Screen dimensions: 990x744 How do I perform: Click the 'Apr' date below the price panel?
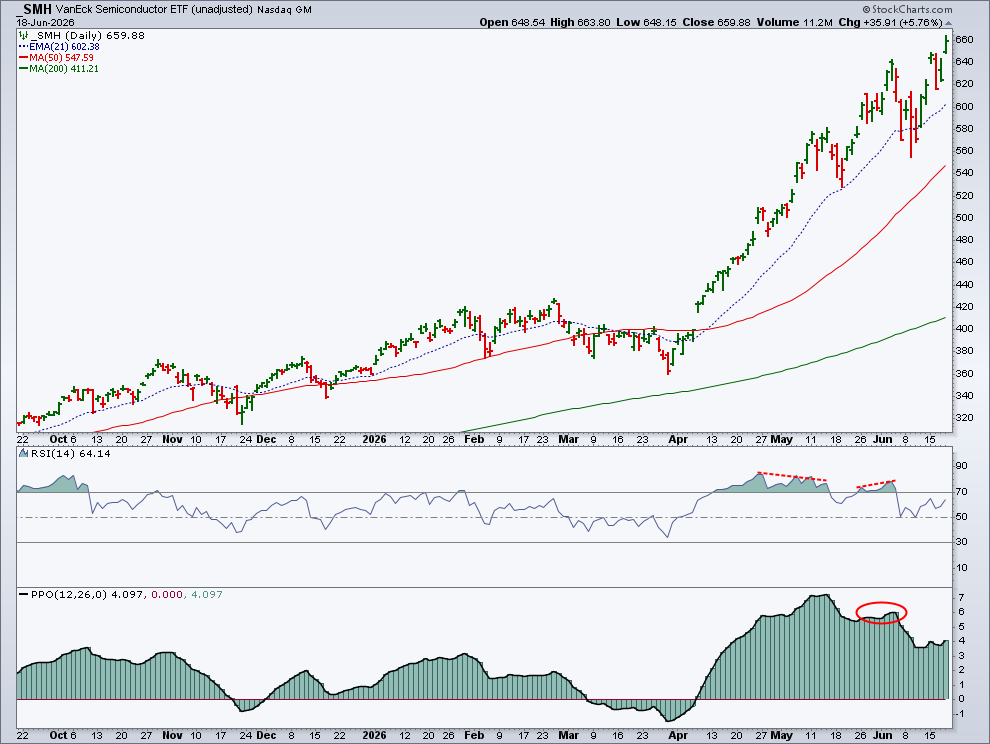point(678,440)
